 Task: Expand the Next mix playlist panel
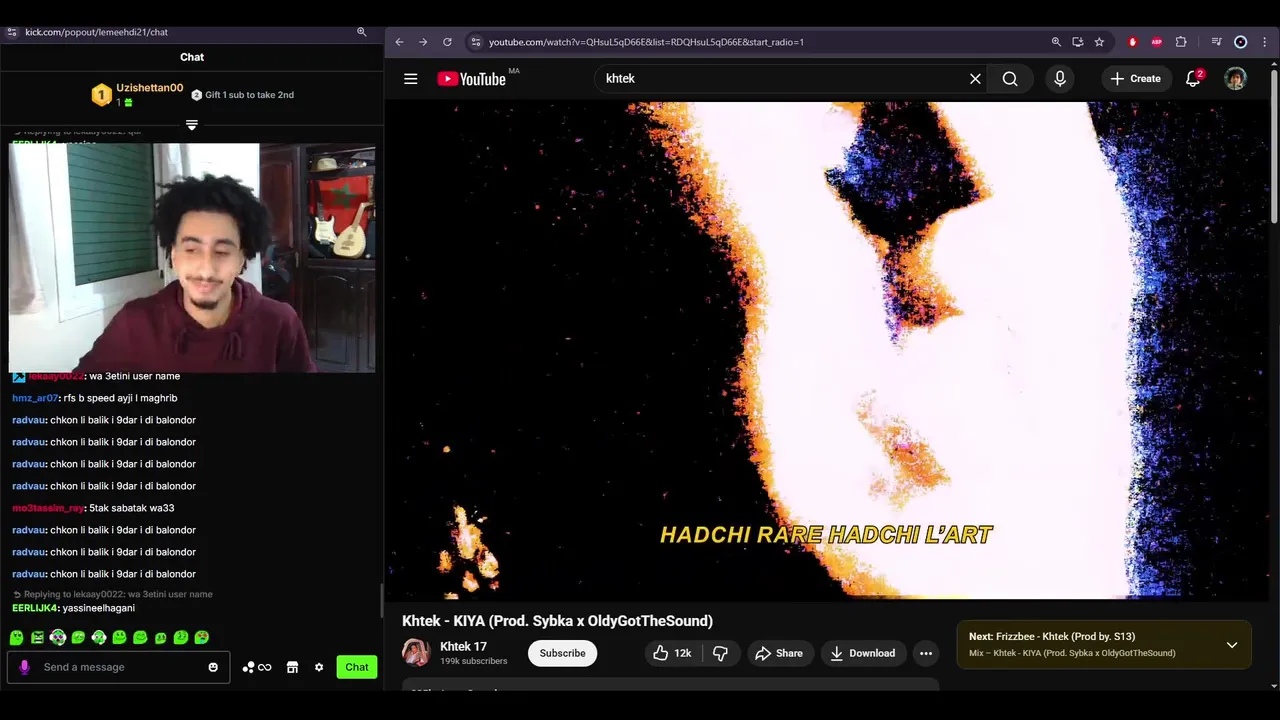(x=1232, y=645)
